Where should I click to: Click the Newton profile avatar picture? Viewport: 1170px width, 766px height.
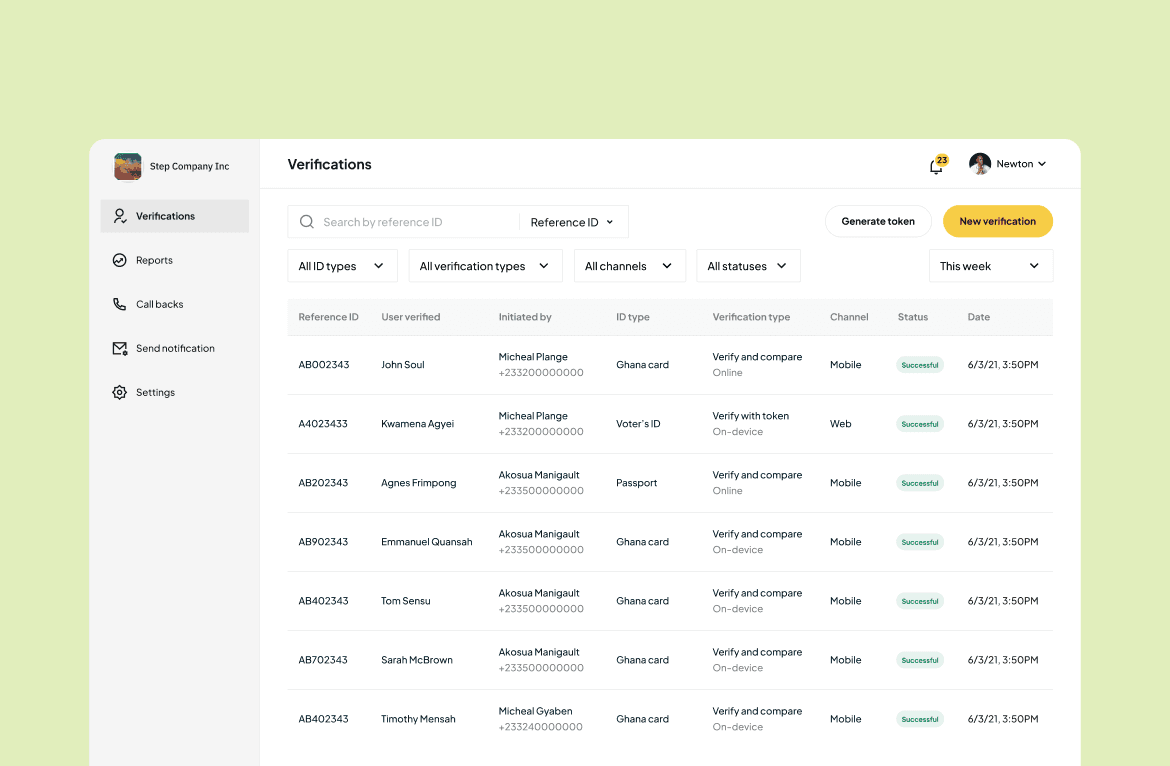pos(978,163)
